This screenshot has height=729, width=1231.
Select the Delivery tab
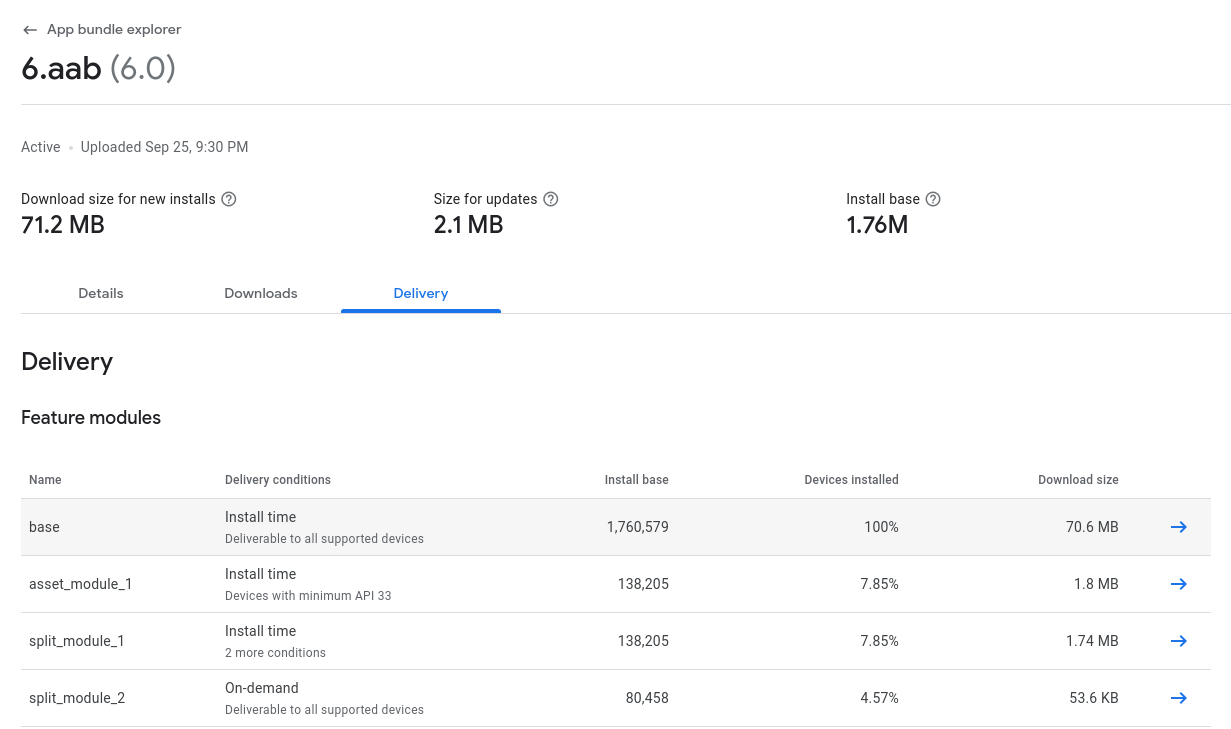tap(421, 293)
